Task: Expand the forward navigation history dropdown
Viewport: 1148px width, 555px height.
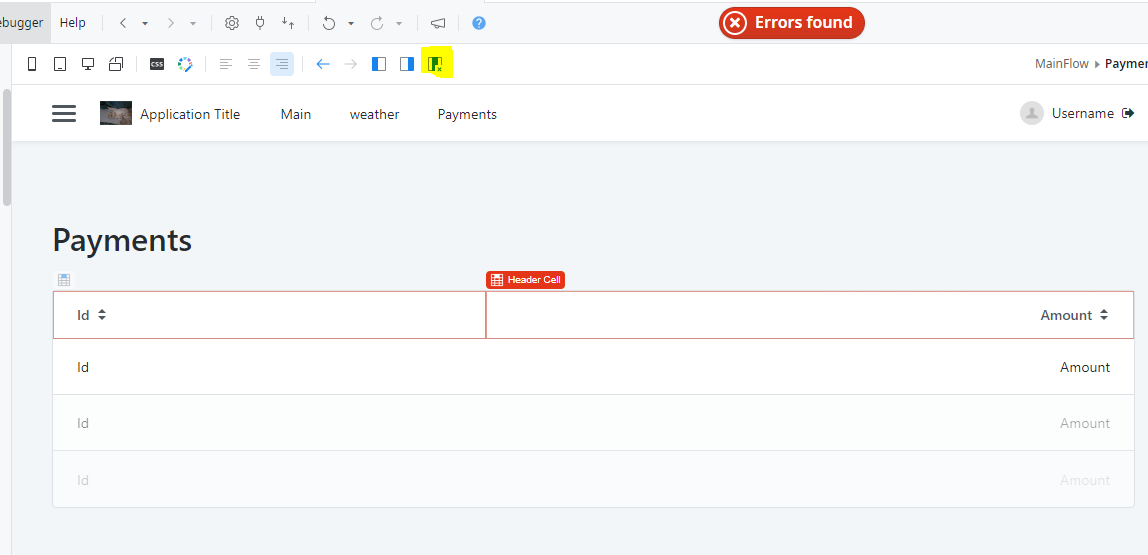Action: 193,23
